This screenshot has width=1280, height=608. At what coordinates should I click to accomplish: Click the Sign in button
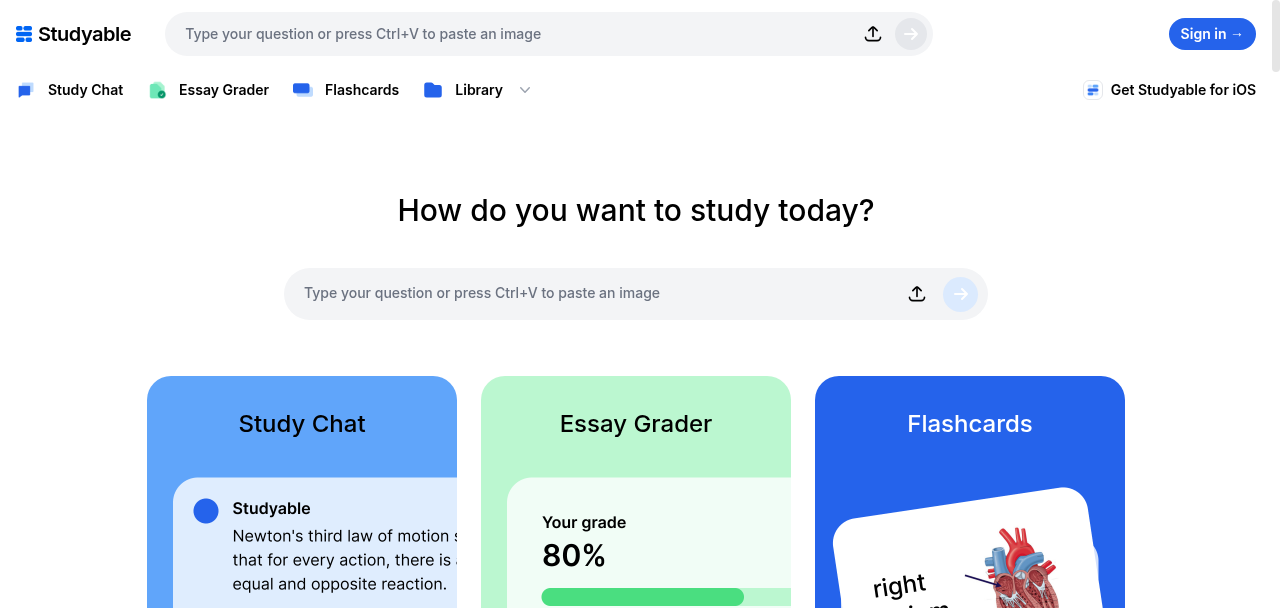tap(1212, 34)
